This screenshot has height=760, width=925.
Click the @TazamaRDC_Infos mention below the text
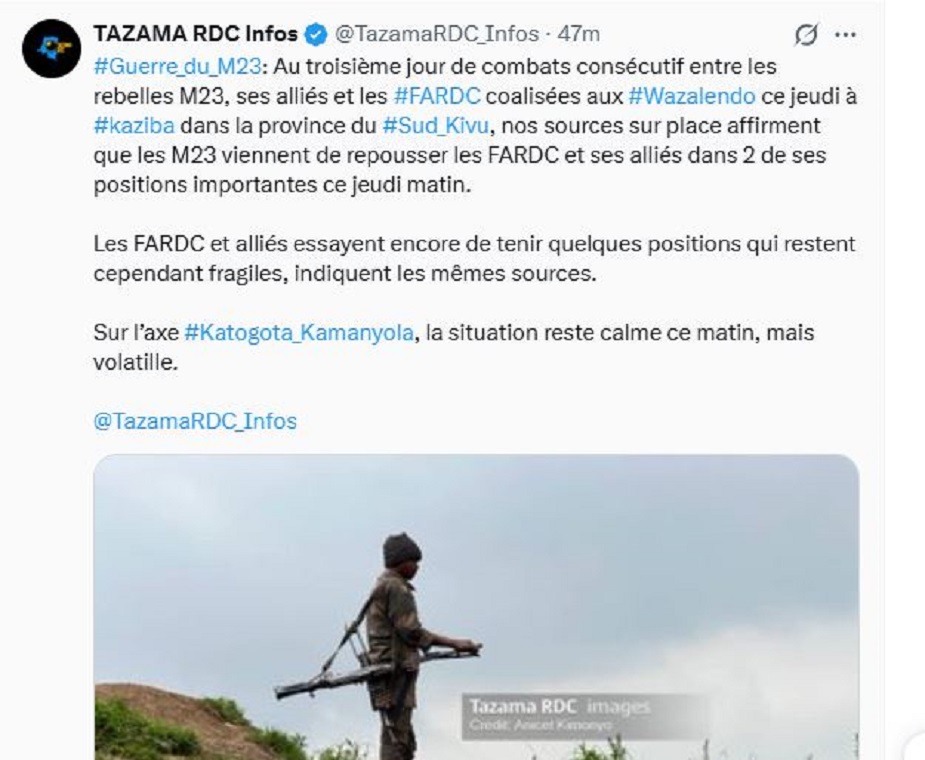click(x=195, y=421)
